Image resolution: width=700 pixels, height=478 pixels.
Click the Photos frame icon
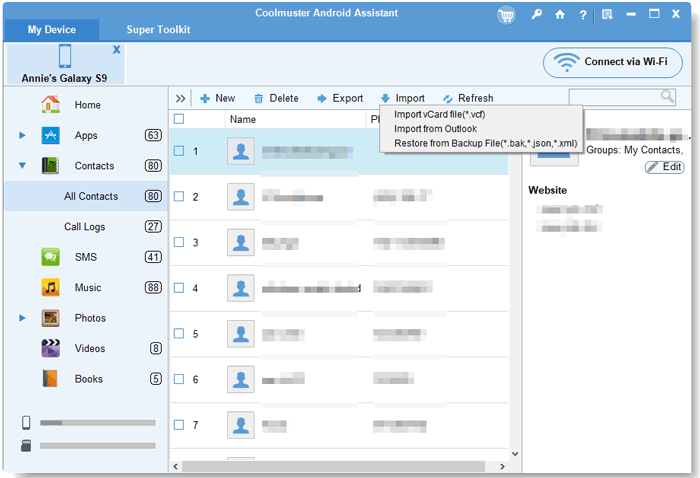(50, 318)
